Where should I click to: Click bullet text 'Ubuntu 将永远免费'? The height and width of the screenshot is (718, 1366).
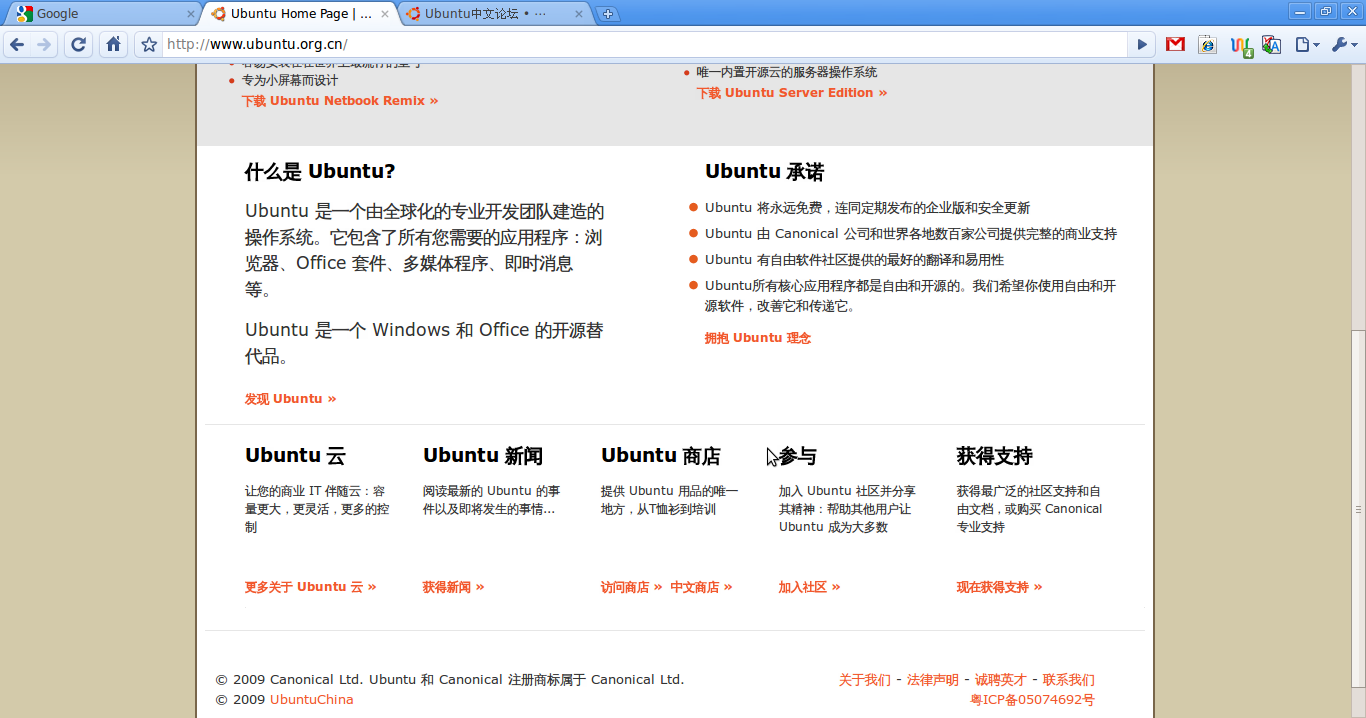pos(867,208)
